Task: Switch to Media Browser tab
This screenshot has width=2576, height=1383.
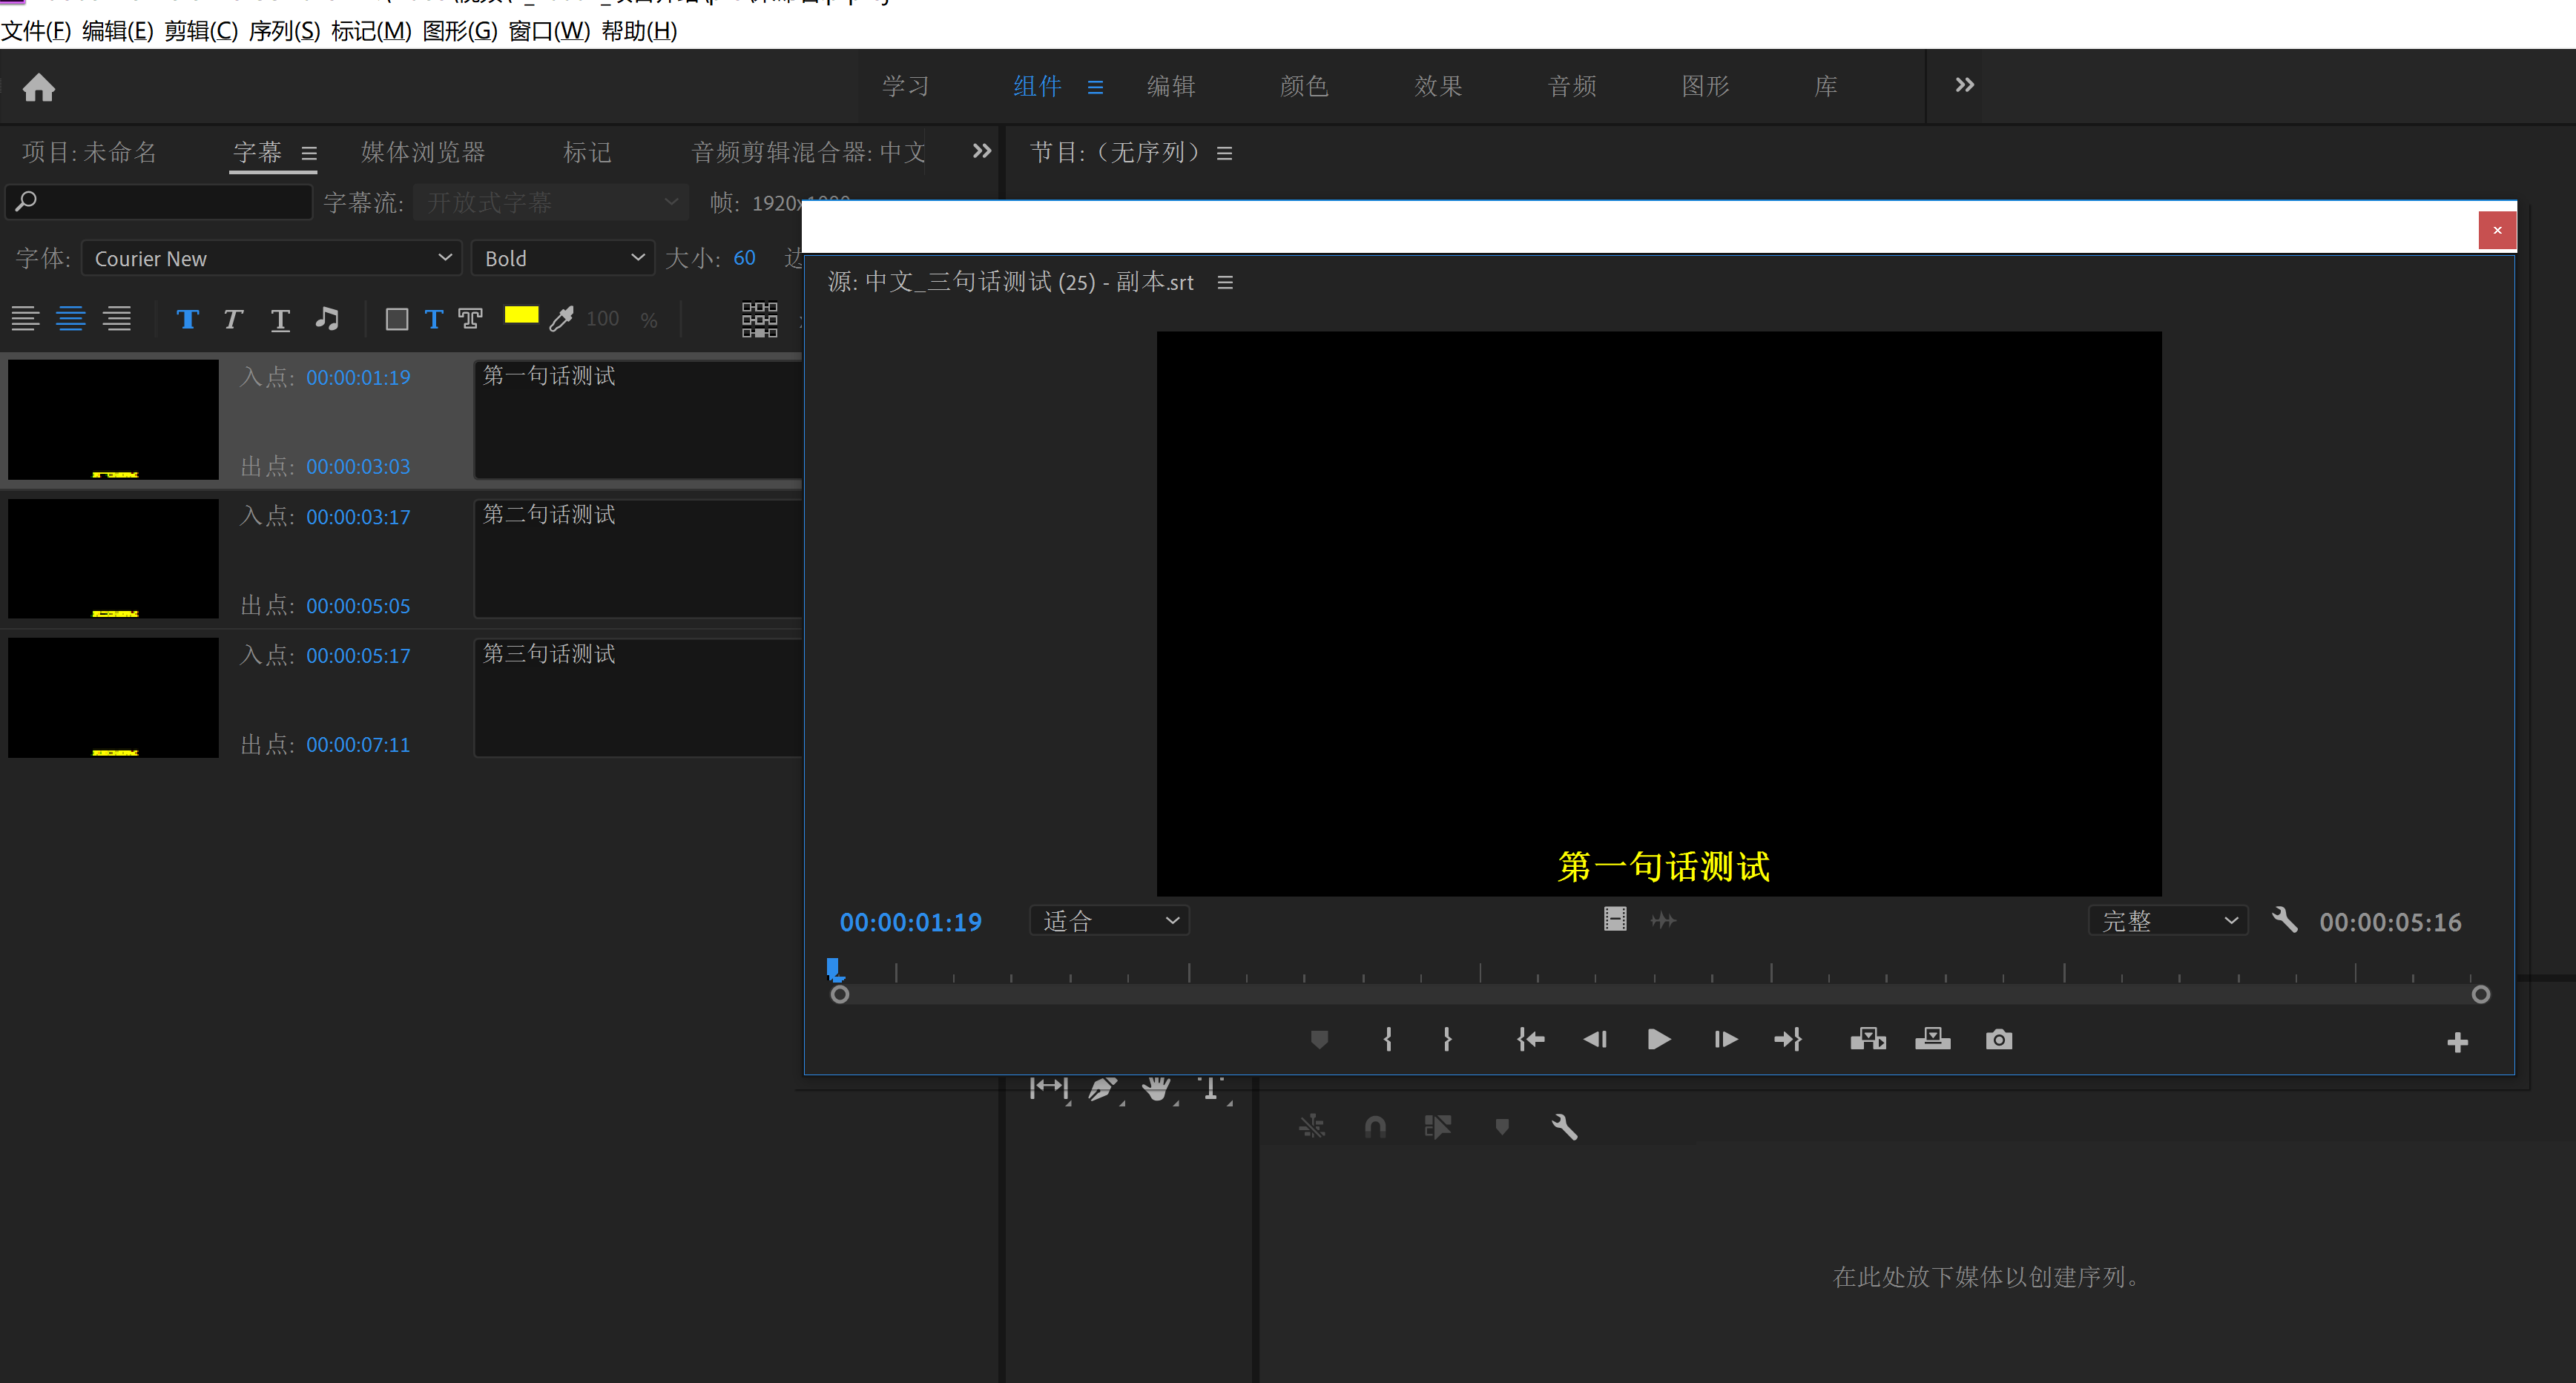Action: (x=423, y=152)
